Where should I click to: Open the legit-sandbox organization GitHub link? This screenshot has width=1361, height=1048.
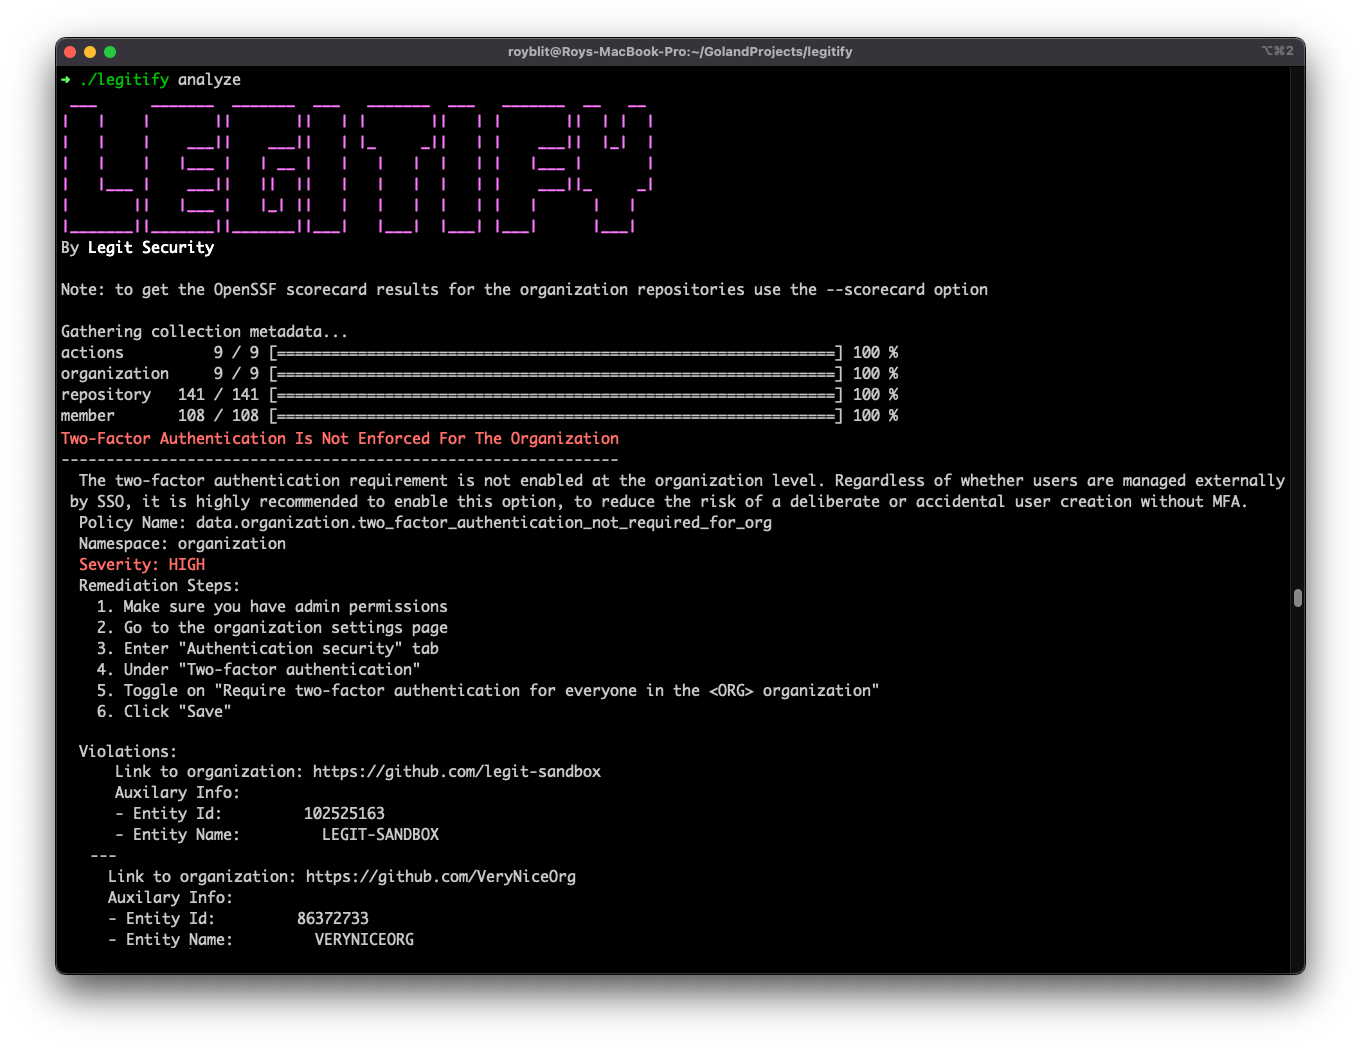click(x=456, y=771)
